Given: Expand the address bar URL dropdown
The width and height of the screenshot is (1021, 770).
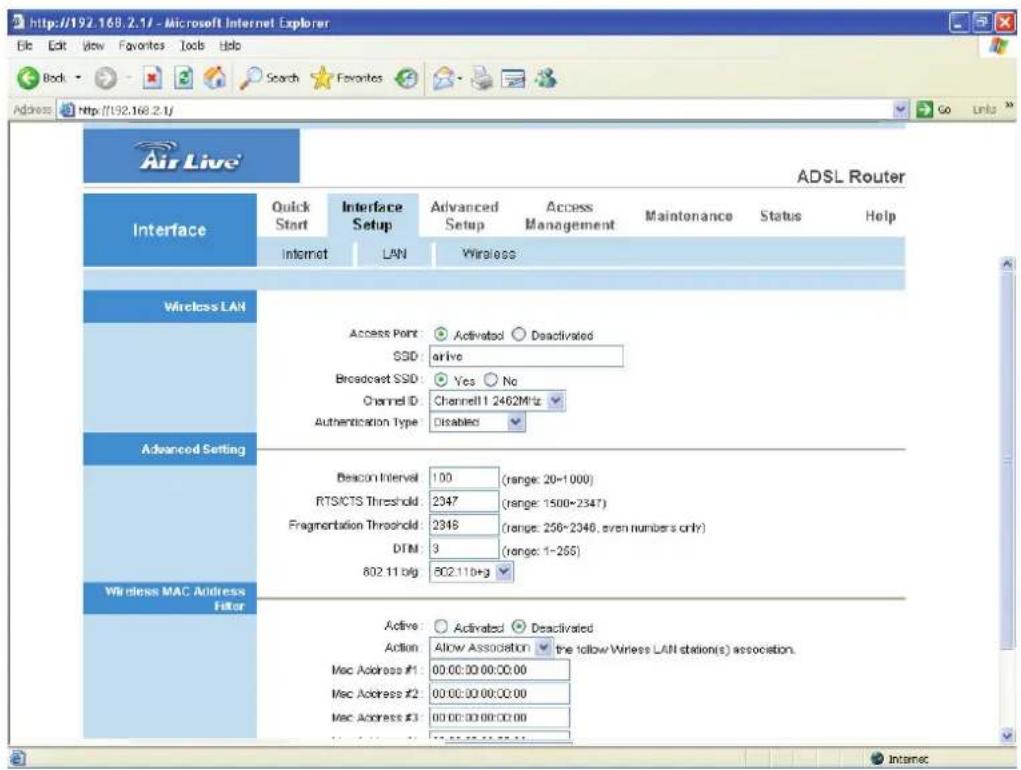Looking at the screenshot, I should click(x=900, y=109).
